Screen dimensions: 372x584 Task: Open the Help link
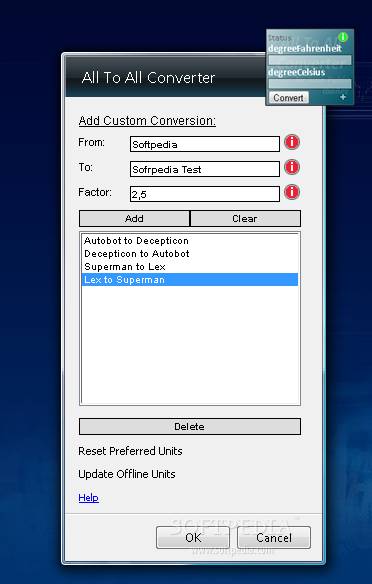coord(89,498)
